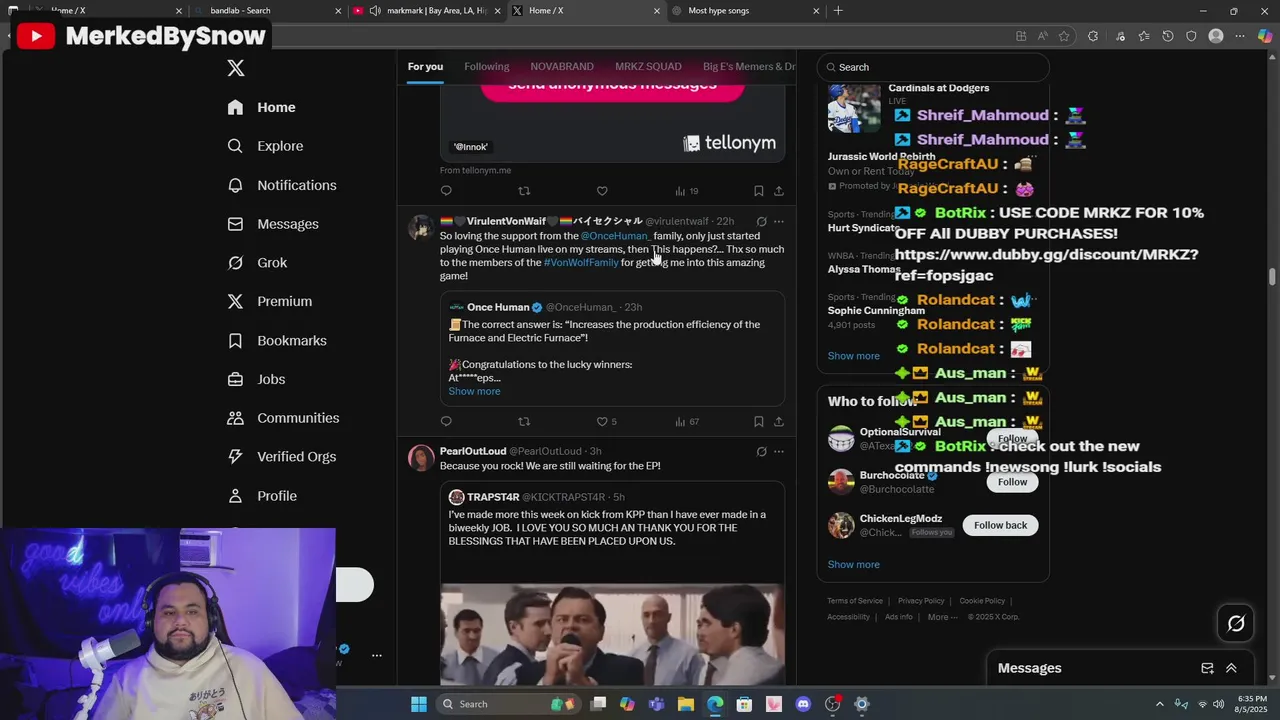Open the floating Grok button

[1236, 624]
